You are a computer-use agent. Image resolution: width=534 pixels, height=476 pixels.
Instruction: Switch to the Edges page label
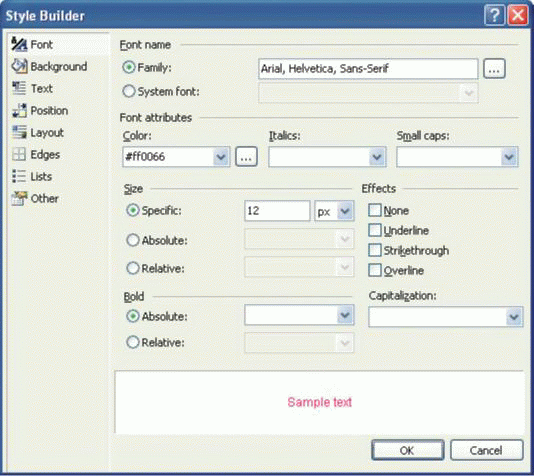[45, 155]
